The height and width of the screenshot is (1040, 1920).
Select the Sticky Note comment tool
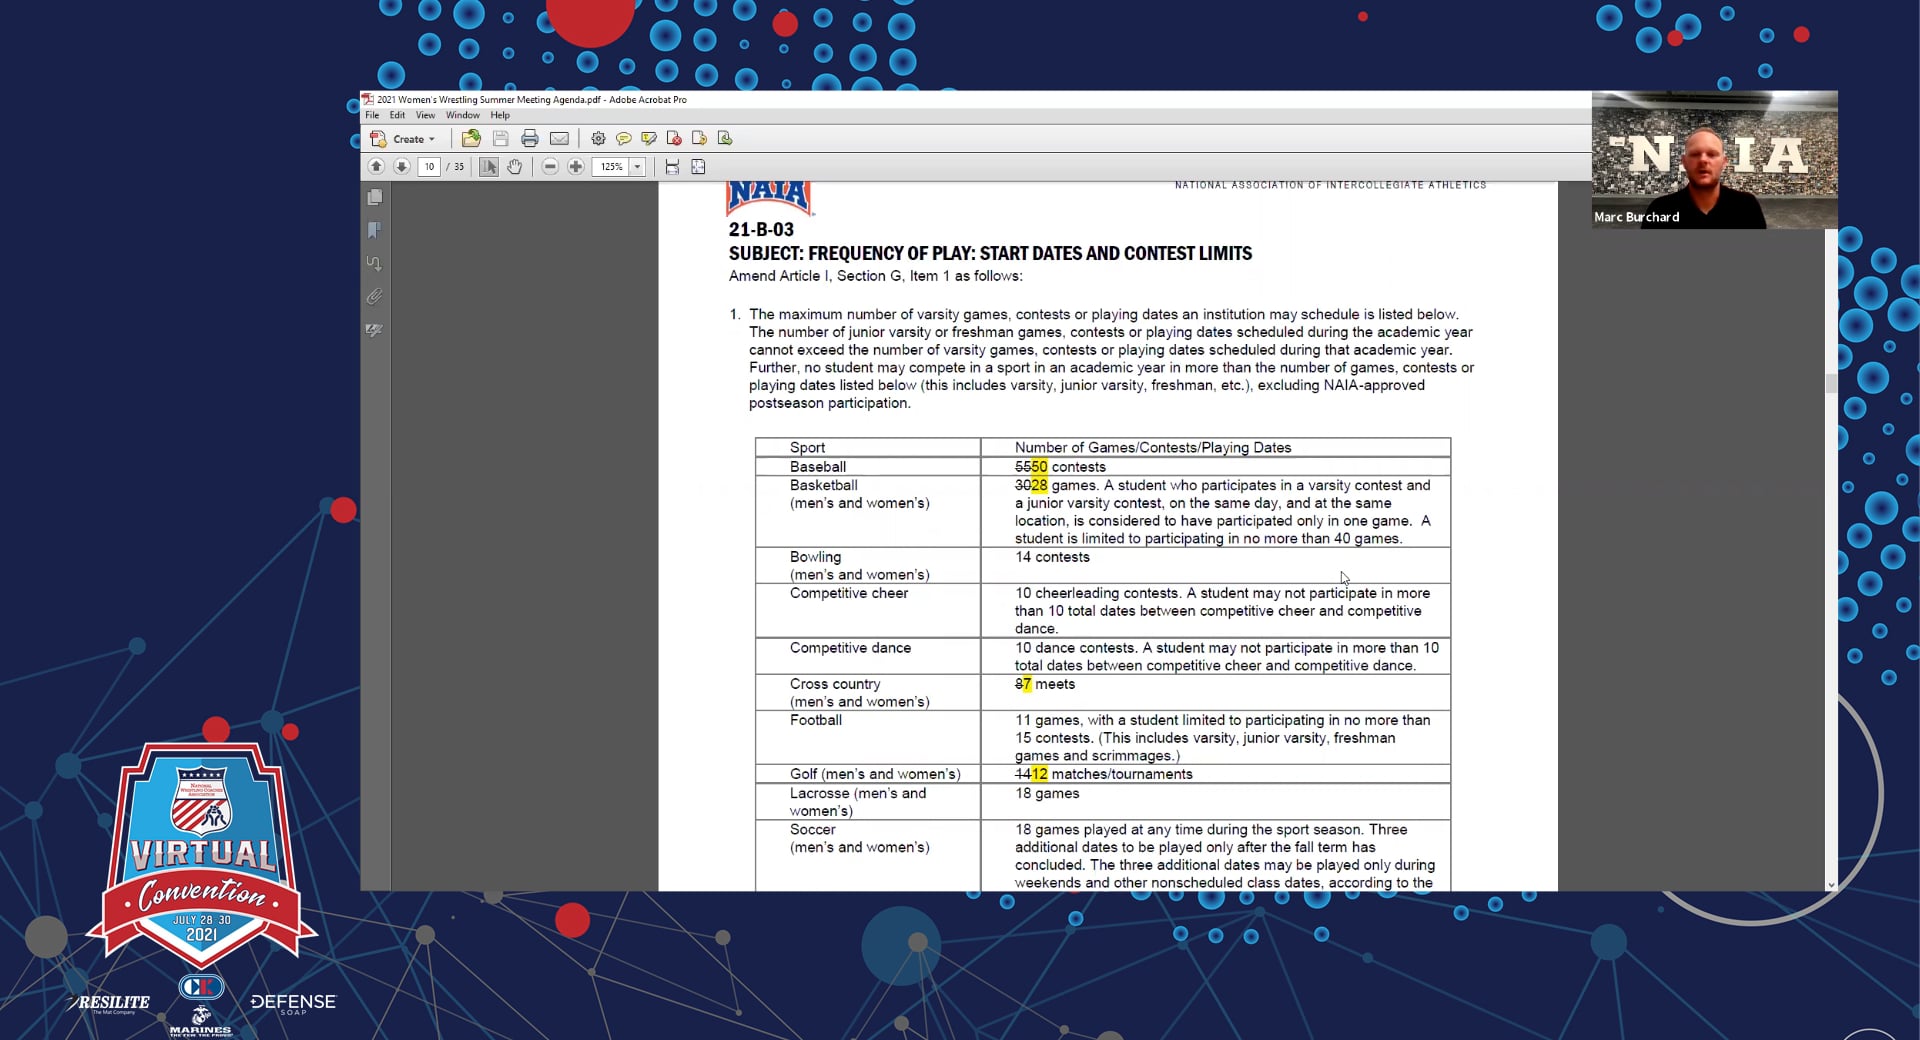point(623,139)
